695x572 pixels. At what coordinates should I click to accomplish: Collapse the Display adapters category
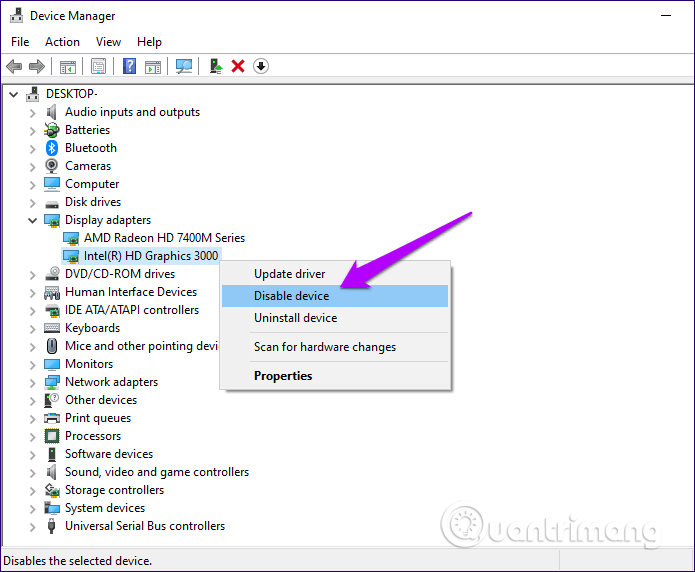click(x=32, y=220)
